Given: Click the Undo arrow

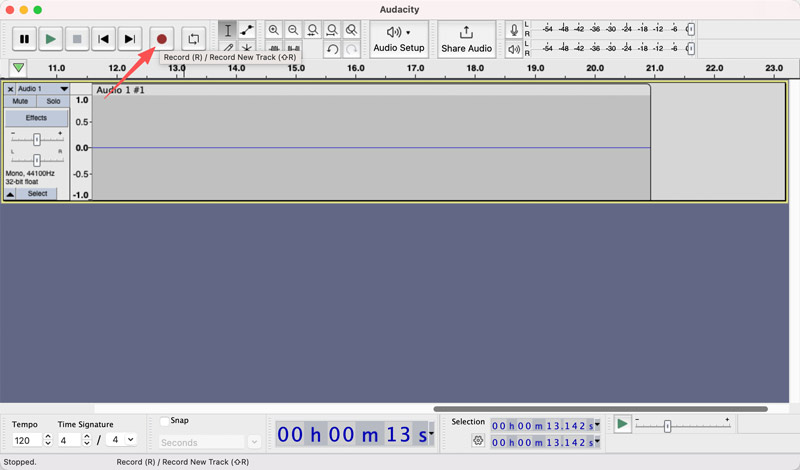Looking at the screenshot, I should pos(332,50).
